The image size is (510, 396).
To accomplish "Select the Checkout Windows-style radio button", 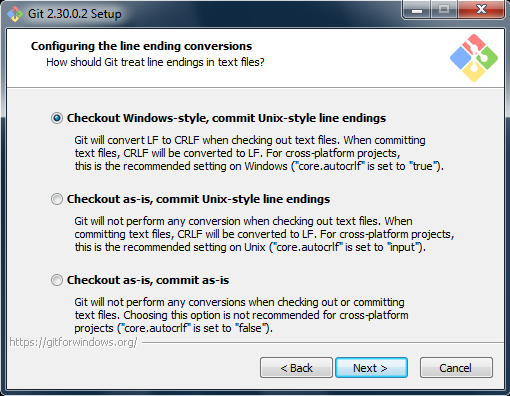I will (x=57, y=118).
